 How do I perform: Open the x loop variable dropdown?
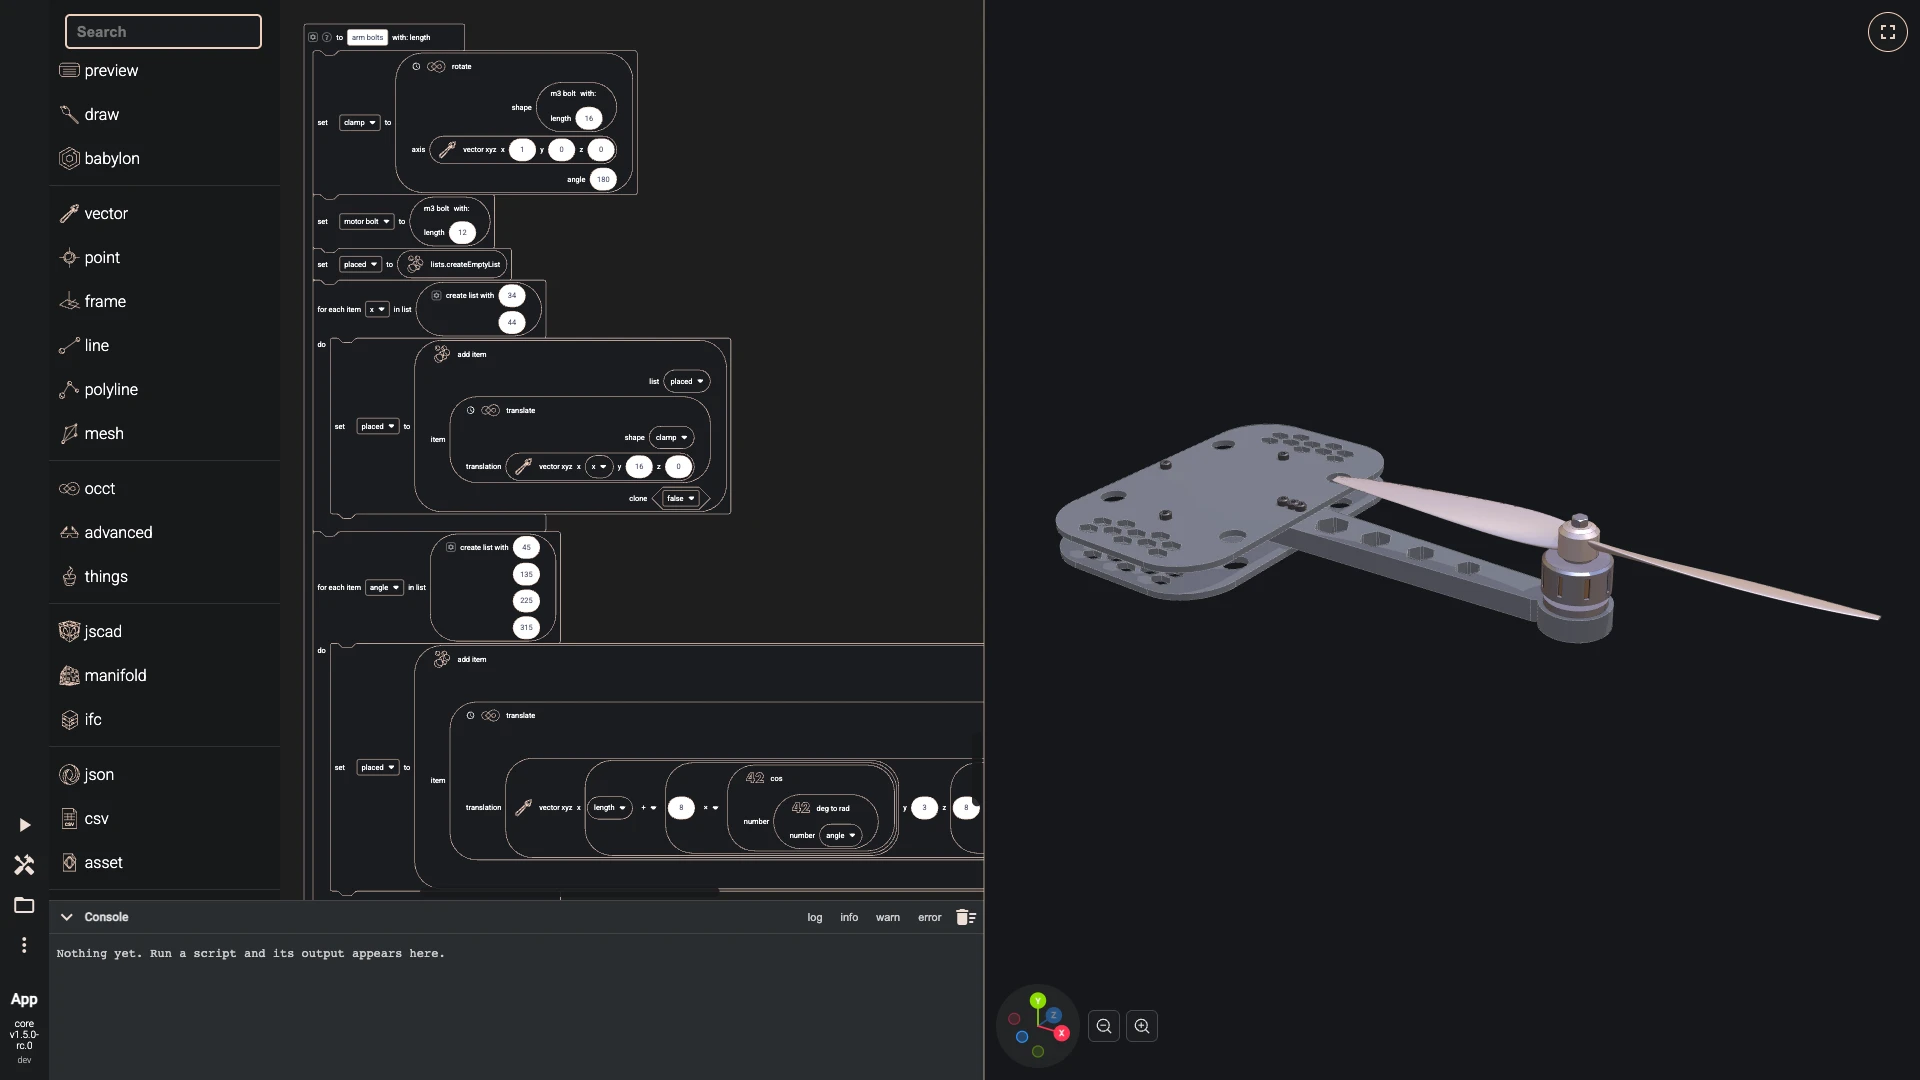[x=377, y=310]
